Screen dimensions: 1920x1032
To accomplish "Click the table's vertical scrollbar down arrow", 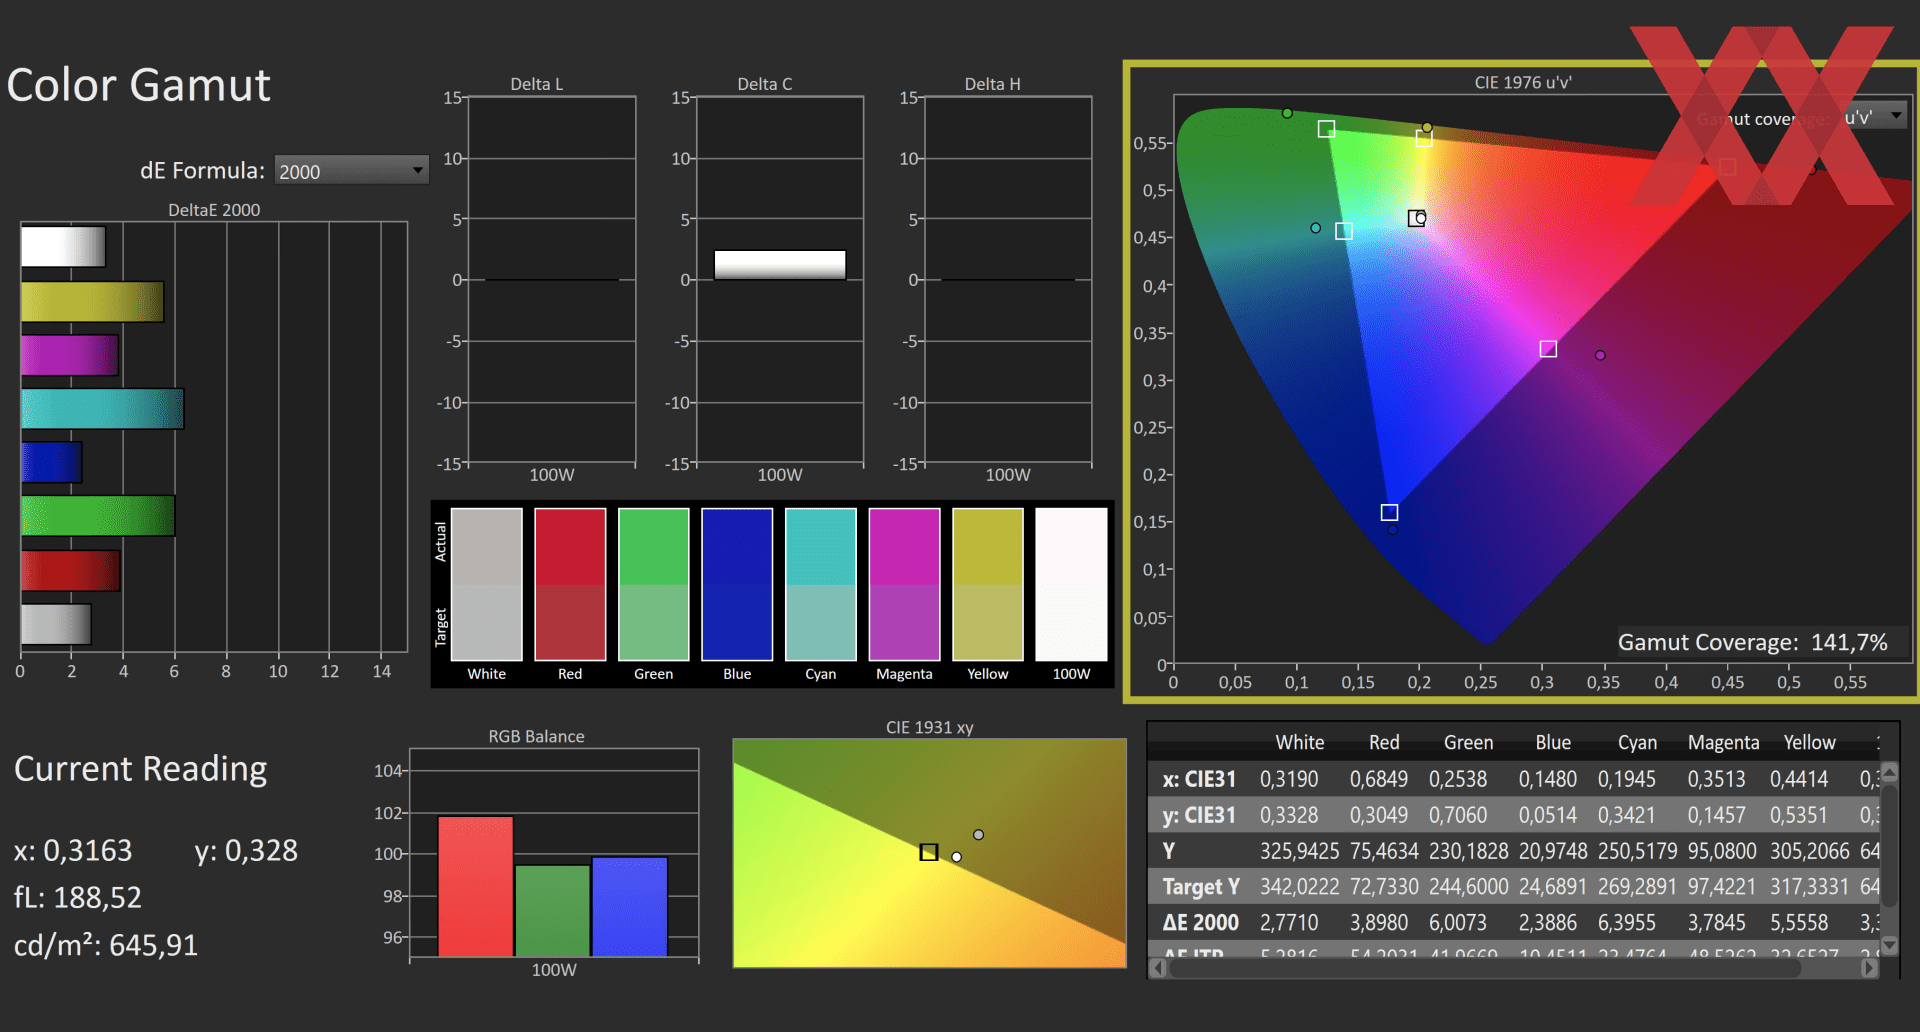I will tap(1889, 944).
